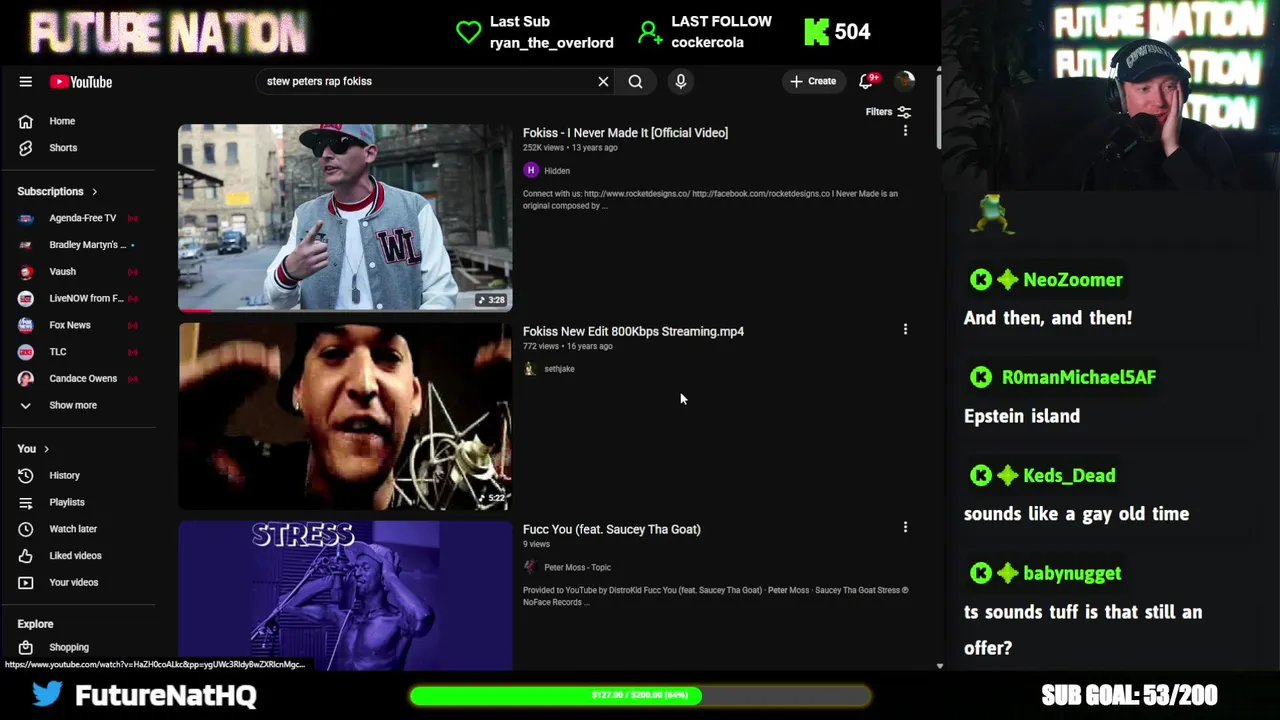Click the magnifier search button
The width and height of the screenshot is (1280, 720).
click(635, 82)
